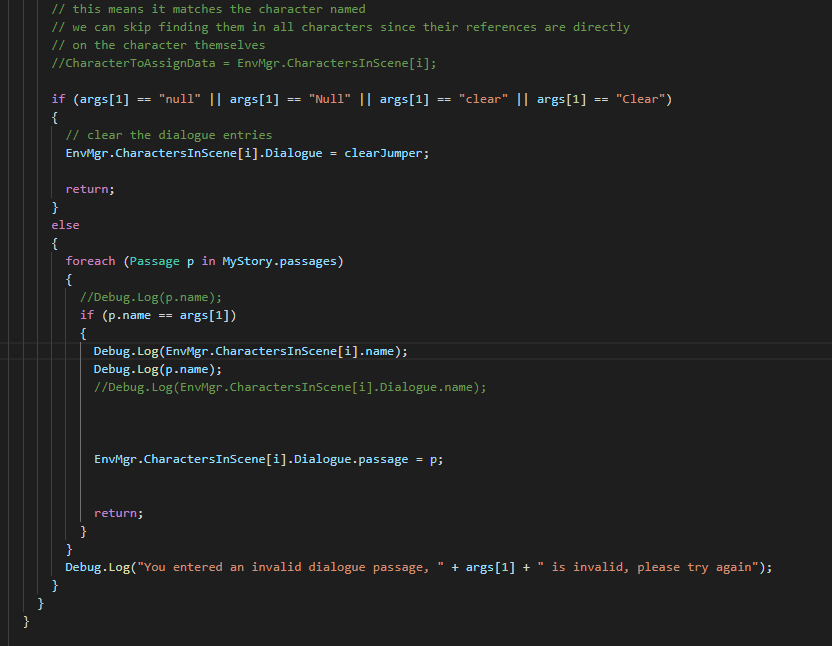Click the uncommented Debug.Log(p.name); statement
This screenshot has height=646, width=832.
coord(158,369)
